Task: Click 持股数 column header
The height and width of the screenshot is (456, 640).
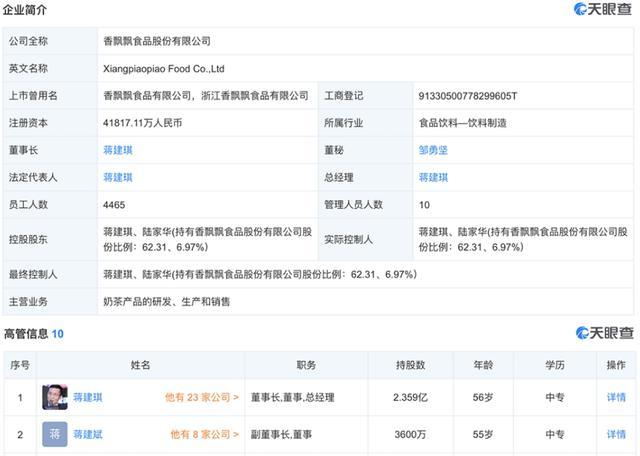Action: tap(411, 365)
